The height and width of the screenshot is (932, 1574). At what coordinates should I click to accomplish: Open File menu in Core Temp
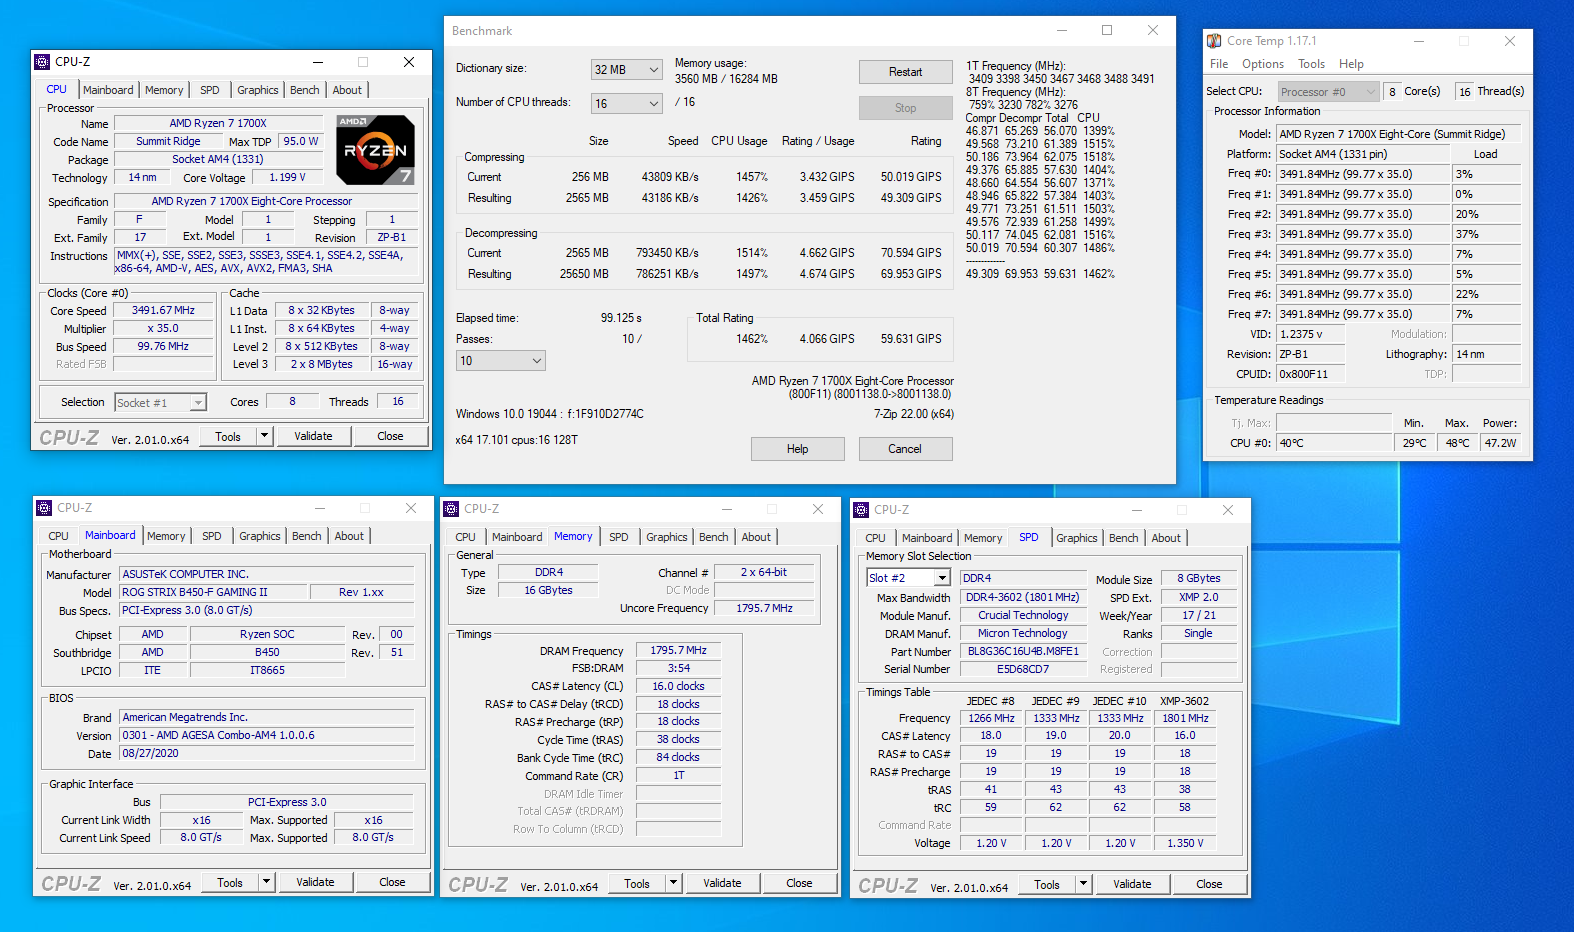coord(1219,64)
